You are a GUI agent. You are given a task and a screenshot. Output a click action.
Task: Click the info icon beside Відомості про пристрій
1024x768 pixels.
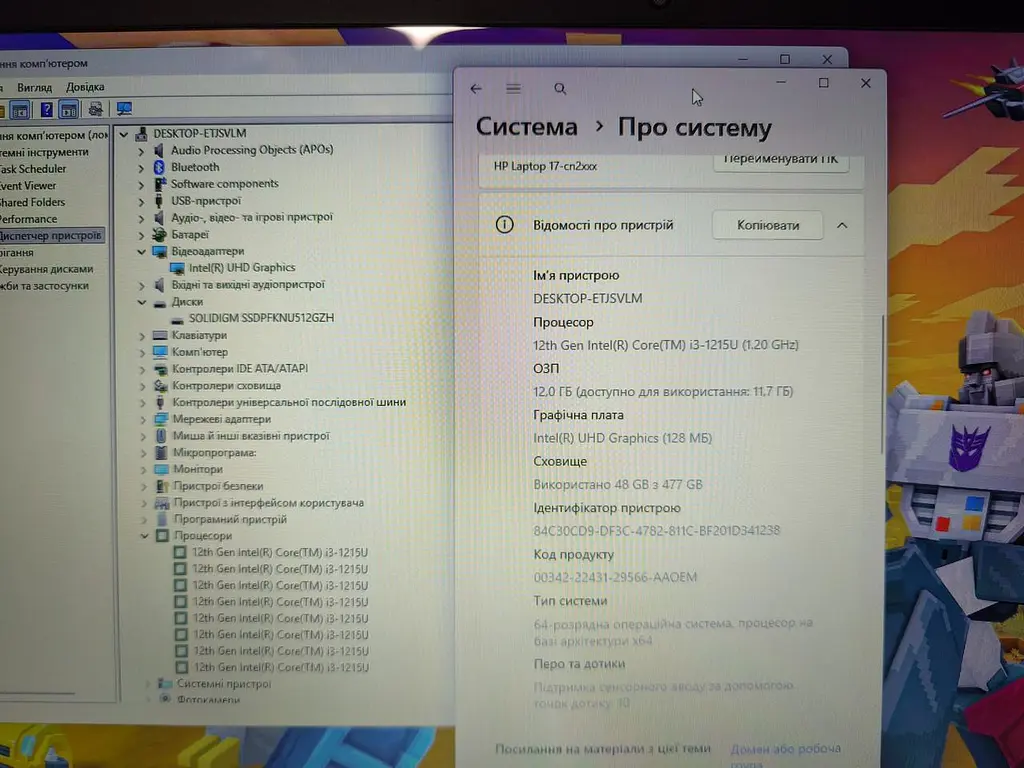[x=504, y=225]
